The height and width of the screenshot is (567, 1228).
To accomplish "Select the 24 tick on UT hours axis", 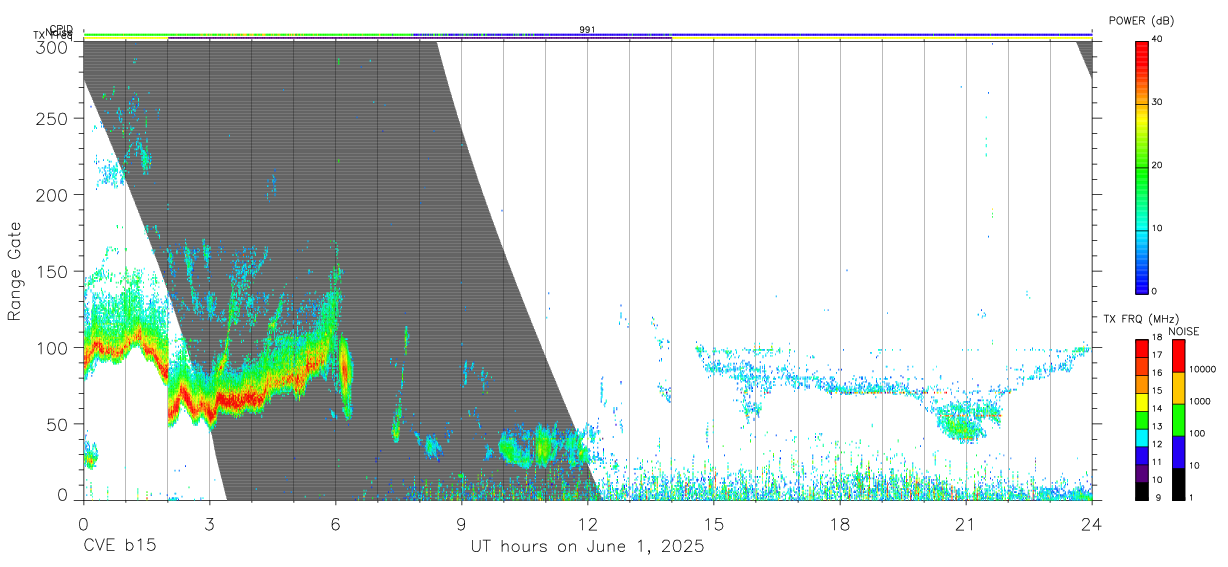I will click(x=1092, y=523).
